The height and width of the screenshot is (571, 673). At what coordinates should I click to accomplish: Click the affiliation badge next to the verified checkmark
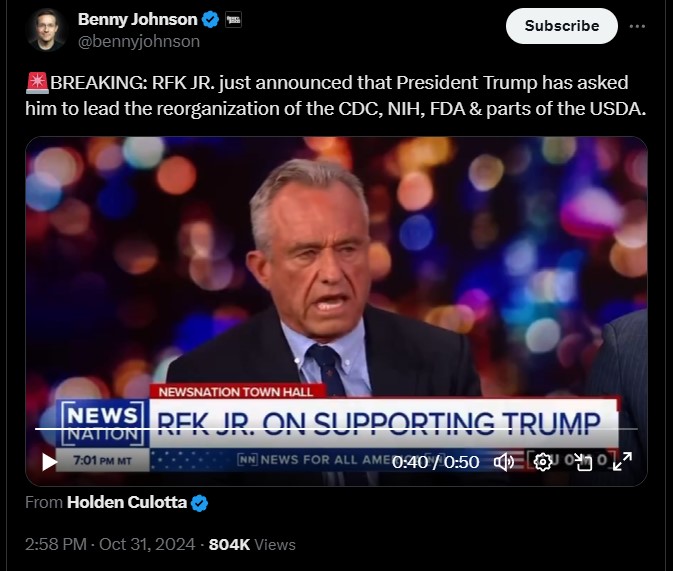tap(233, 20)
